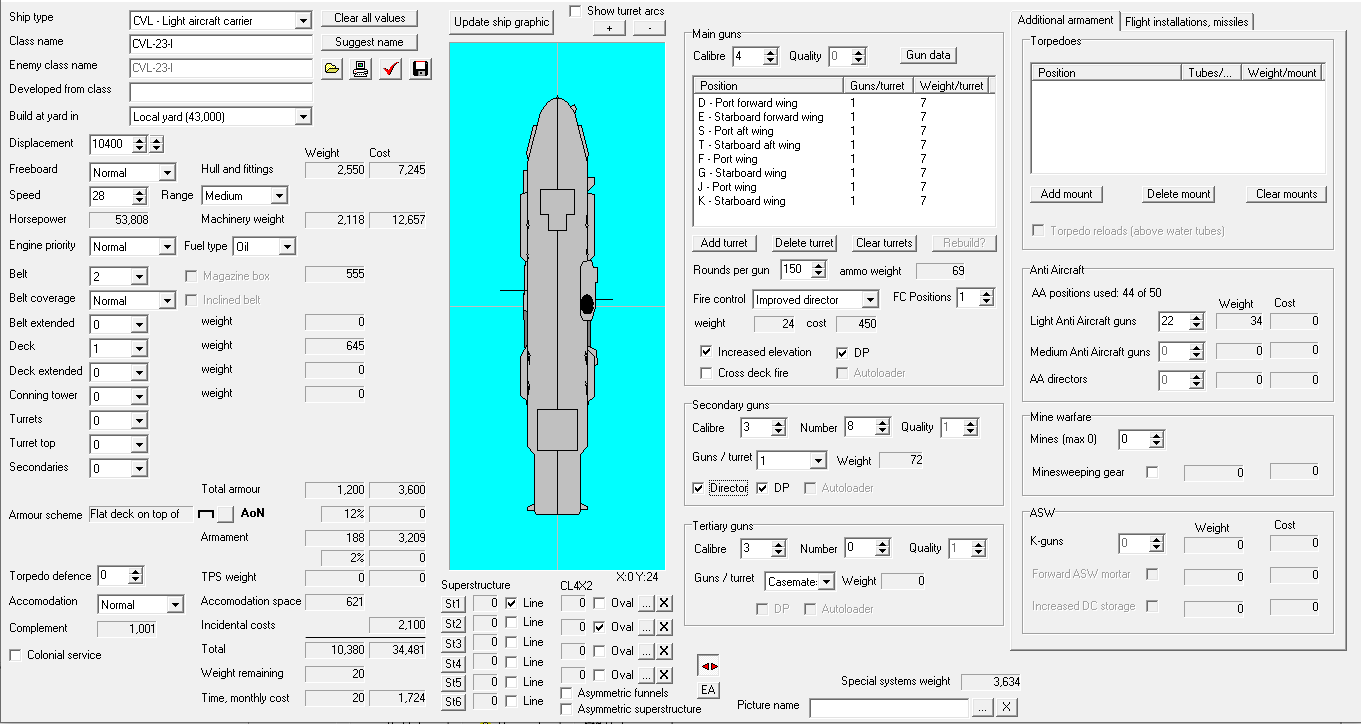The image size is (1361, 724).
Task: Open the Fuel type dropdown
Action: [287, 246]
